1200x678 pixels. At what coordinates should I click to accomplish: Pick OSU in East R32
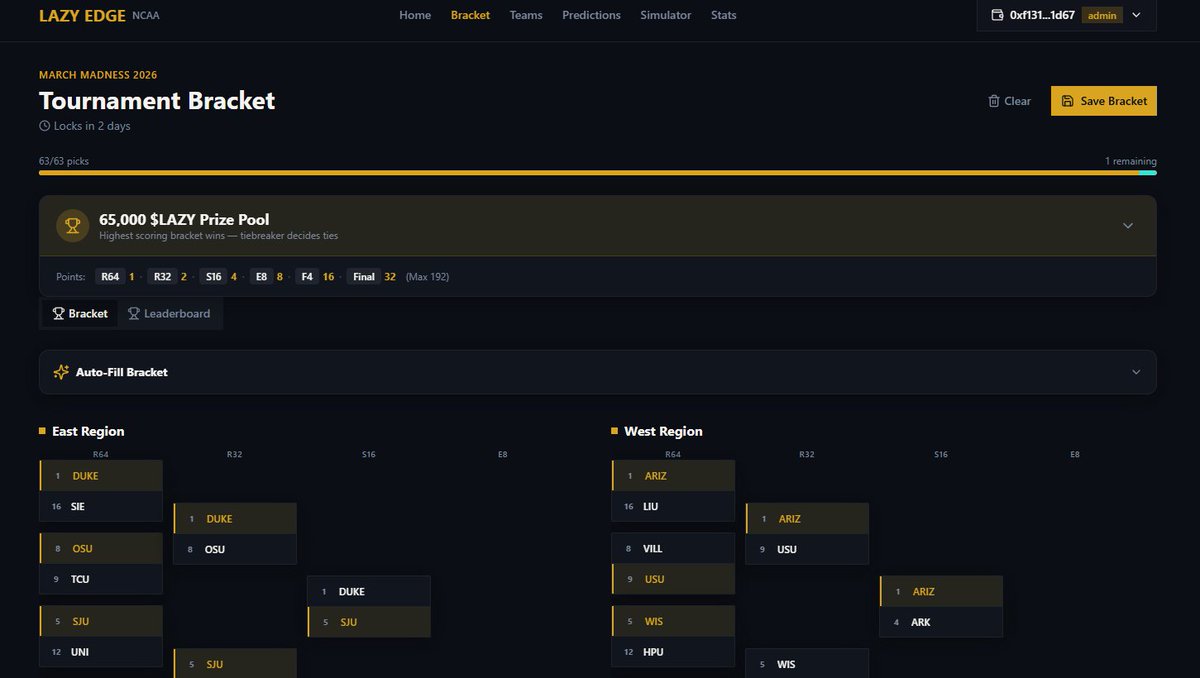pyautogui.click(x=235, y=549)
